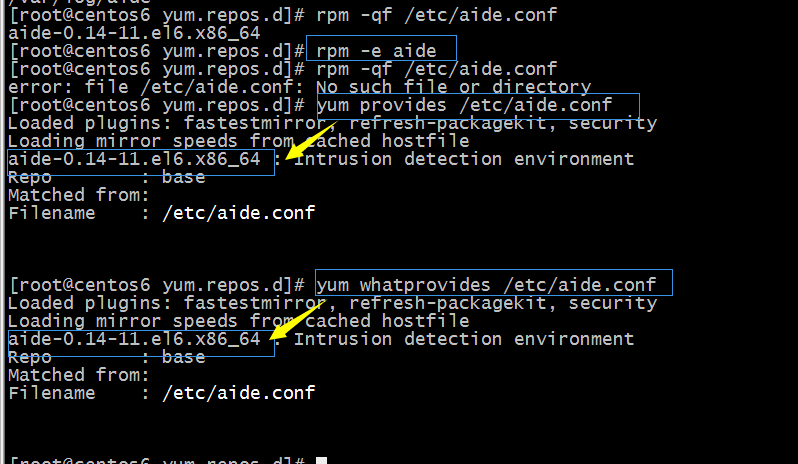Screen dimensions: 798x464
Task: Click the second 'Repo : base' line
Action: coord(107,357)
